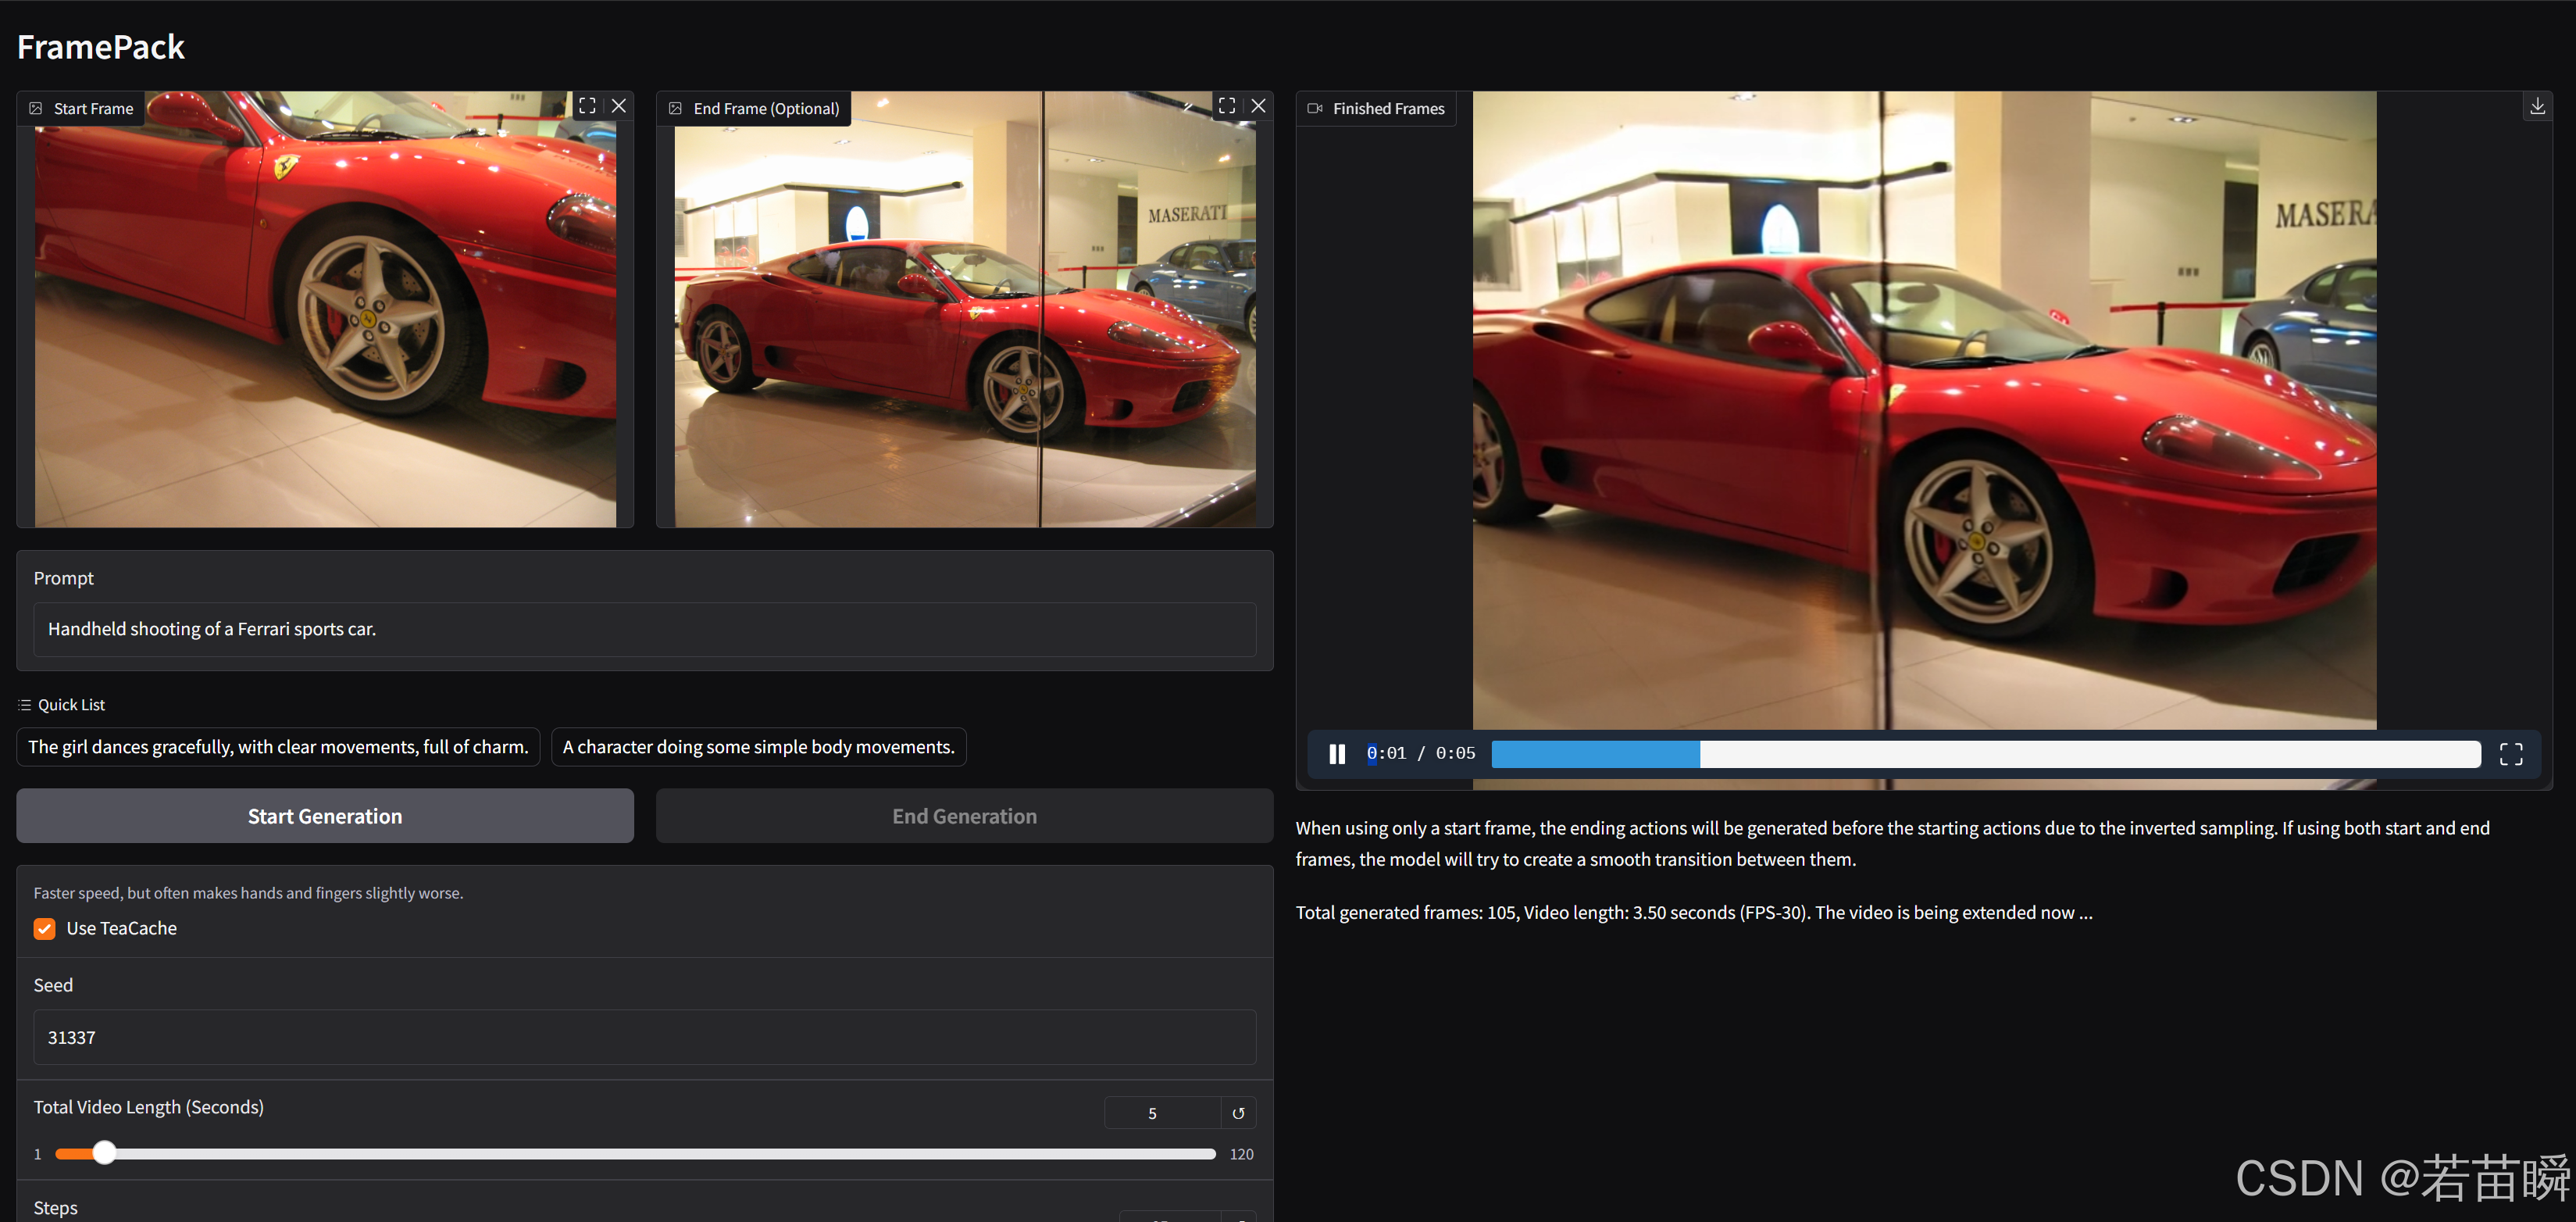2576x1222 pixels.
Task: Click the Seed input field
Action: (644, 1037)
